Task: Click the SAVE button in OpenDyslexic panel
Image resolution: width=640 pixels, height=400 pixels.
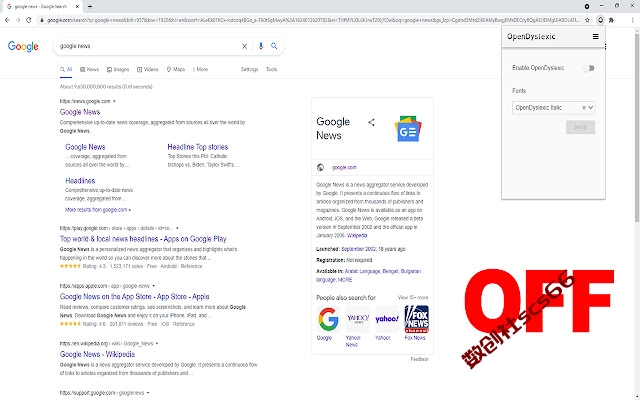Action: click(580, 127)
